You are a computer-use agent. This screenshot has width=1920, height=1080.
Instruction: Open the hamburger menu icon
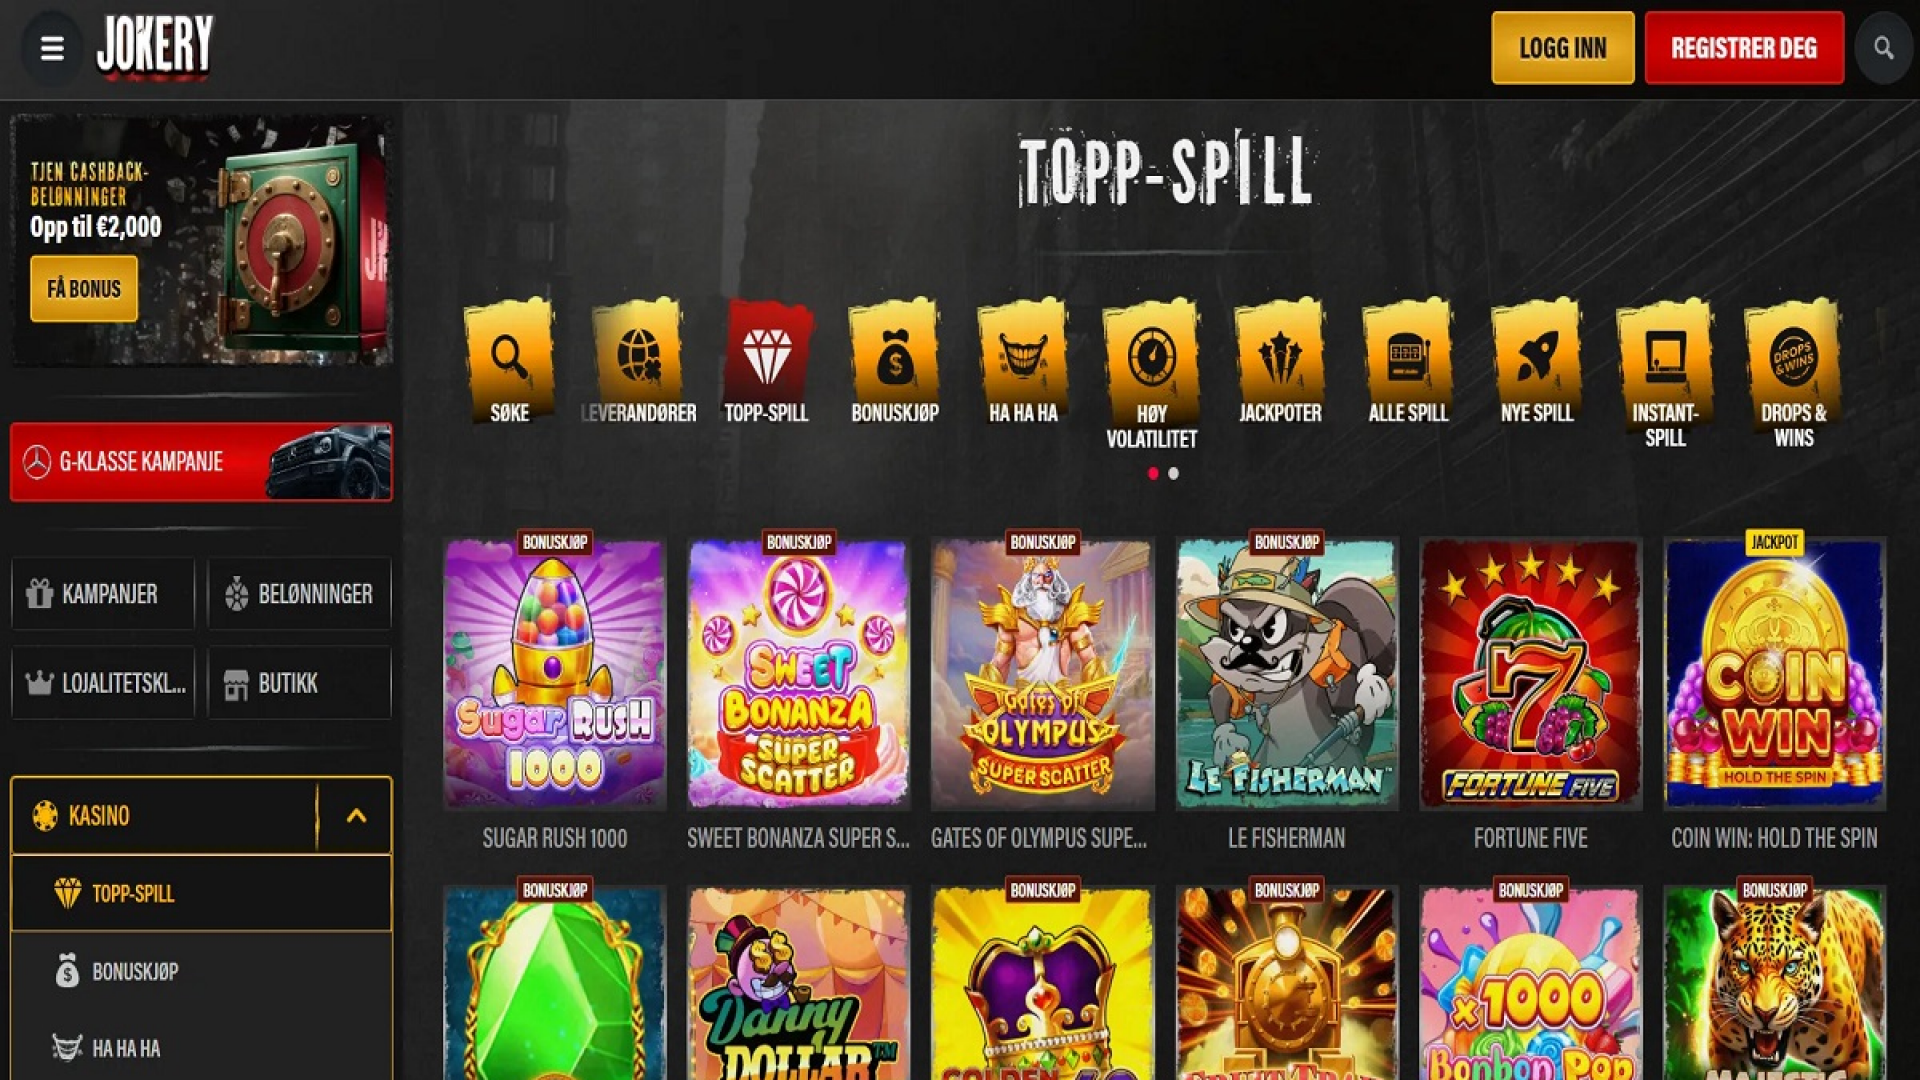pyautogui.click(x=52, y=48)
